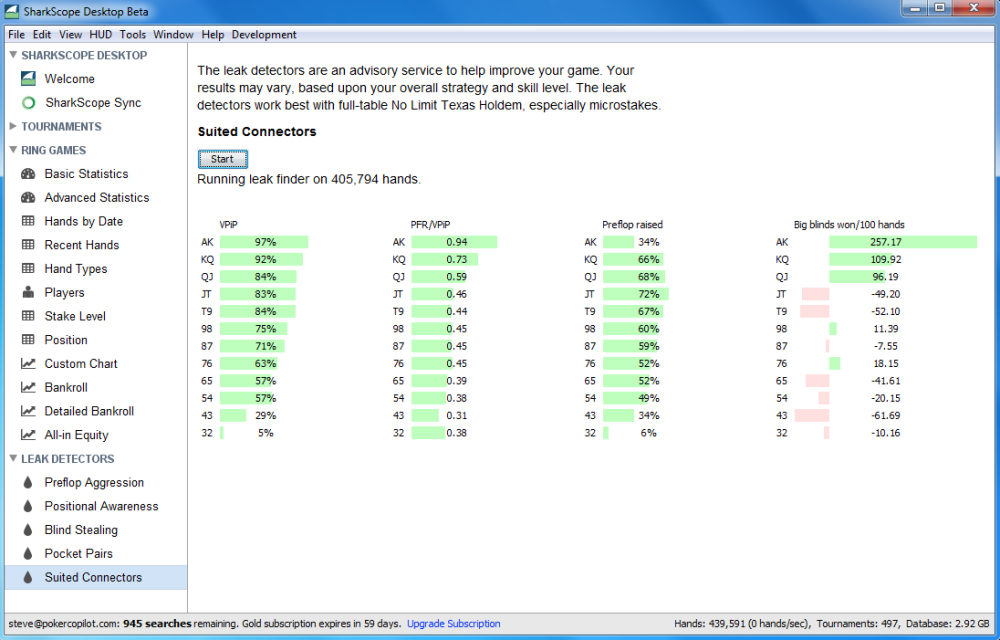
Task: Open SharkScope Sync
Action: click(93, 103)
